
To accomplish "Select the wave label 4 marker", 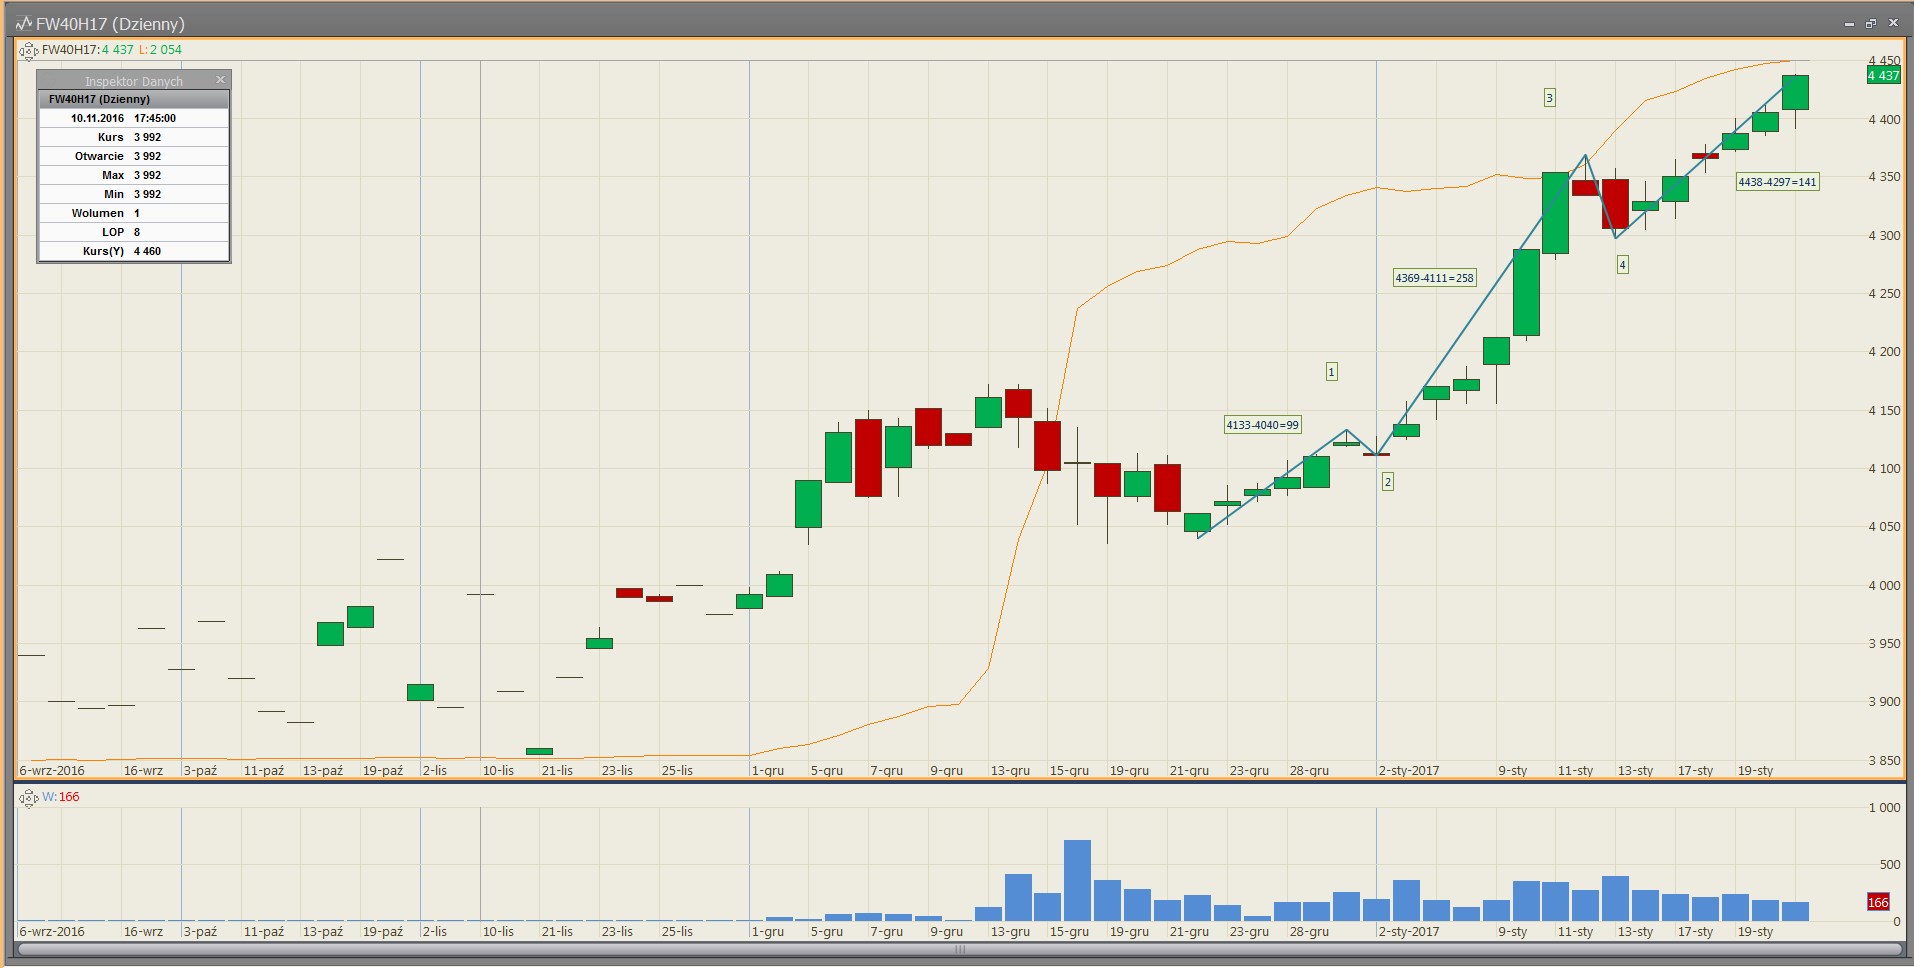I will [1622, 264].
